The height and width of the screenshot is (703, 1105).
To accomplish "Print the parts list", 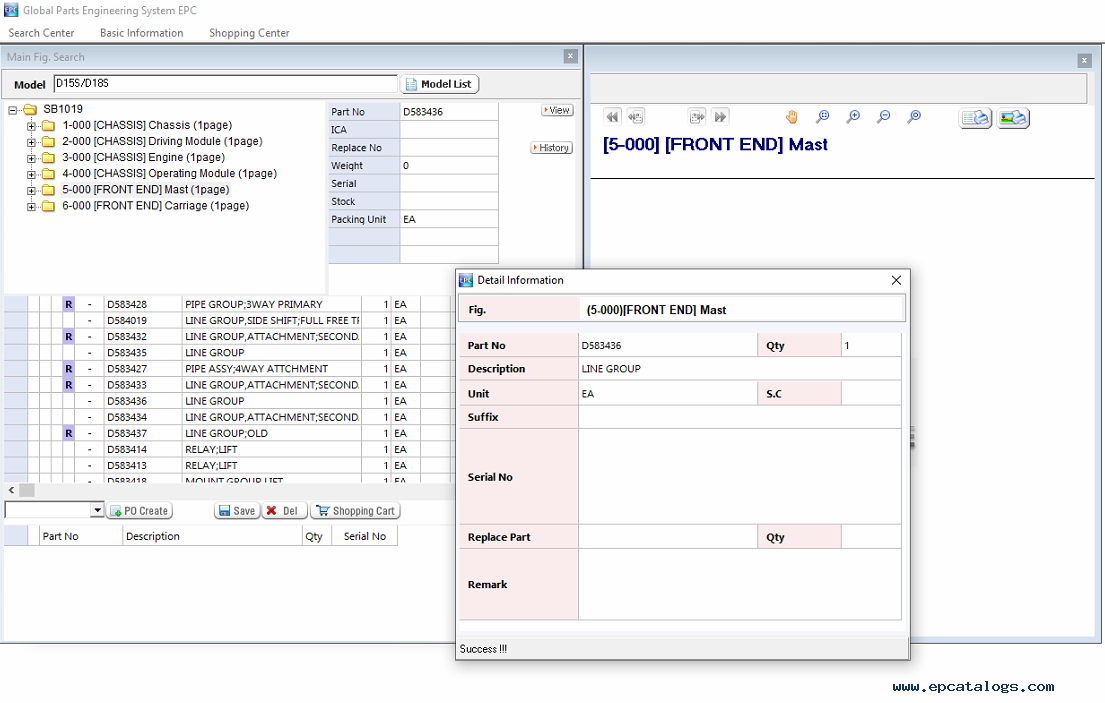I will tap(975, 118).
